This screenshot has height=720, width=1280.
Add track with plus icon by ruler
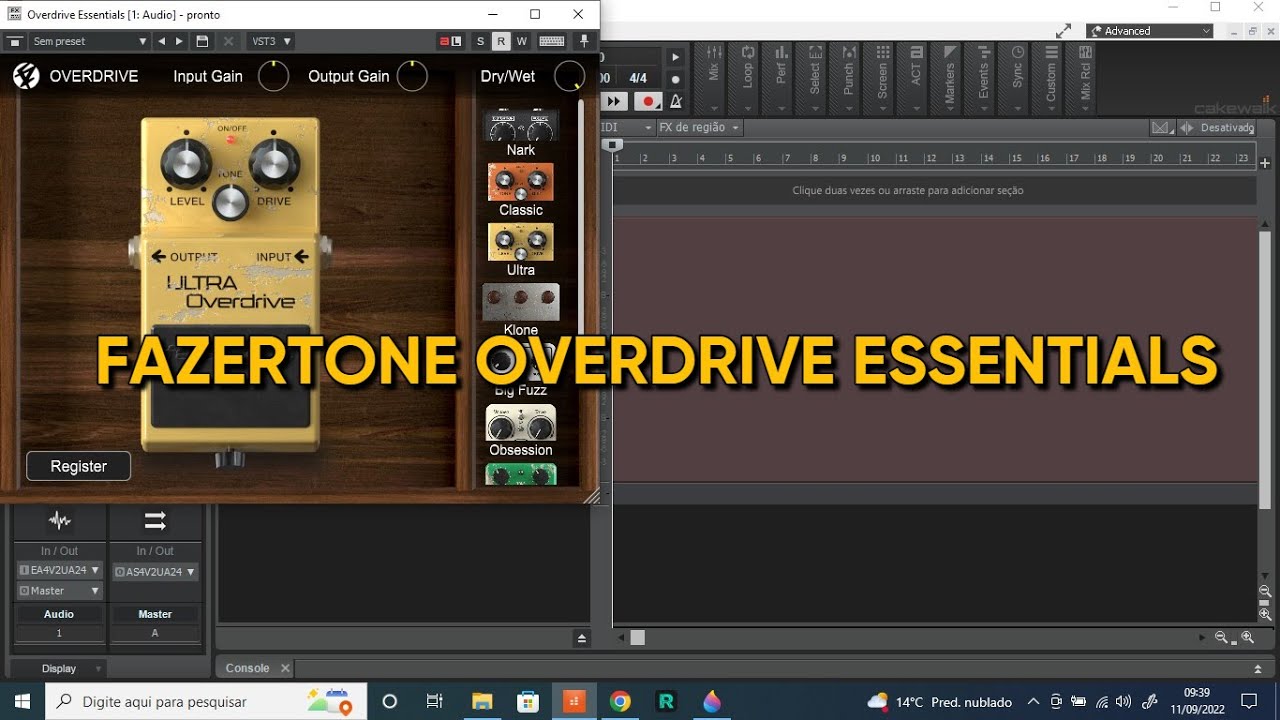(x=1265, y=163)
